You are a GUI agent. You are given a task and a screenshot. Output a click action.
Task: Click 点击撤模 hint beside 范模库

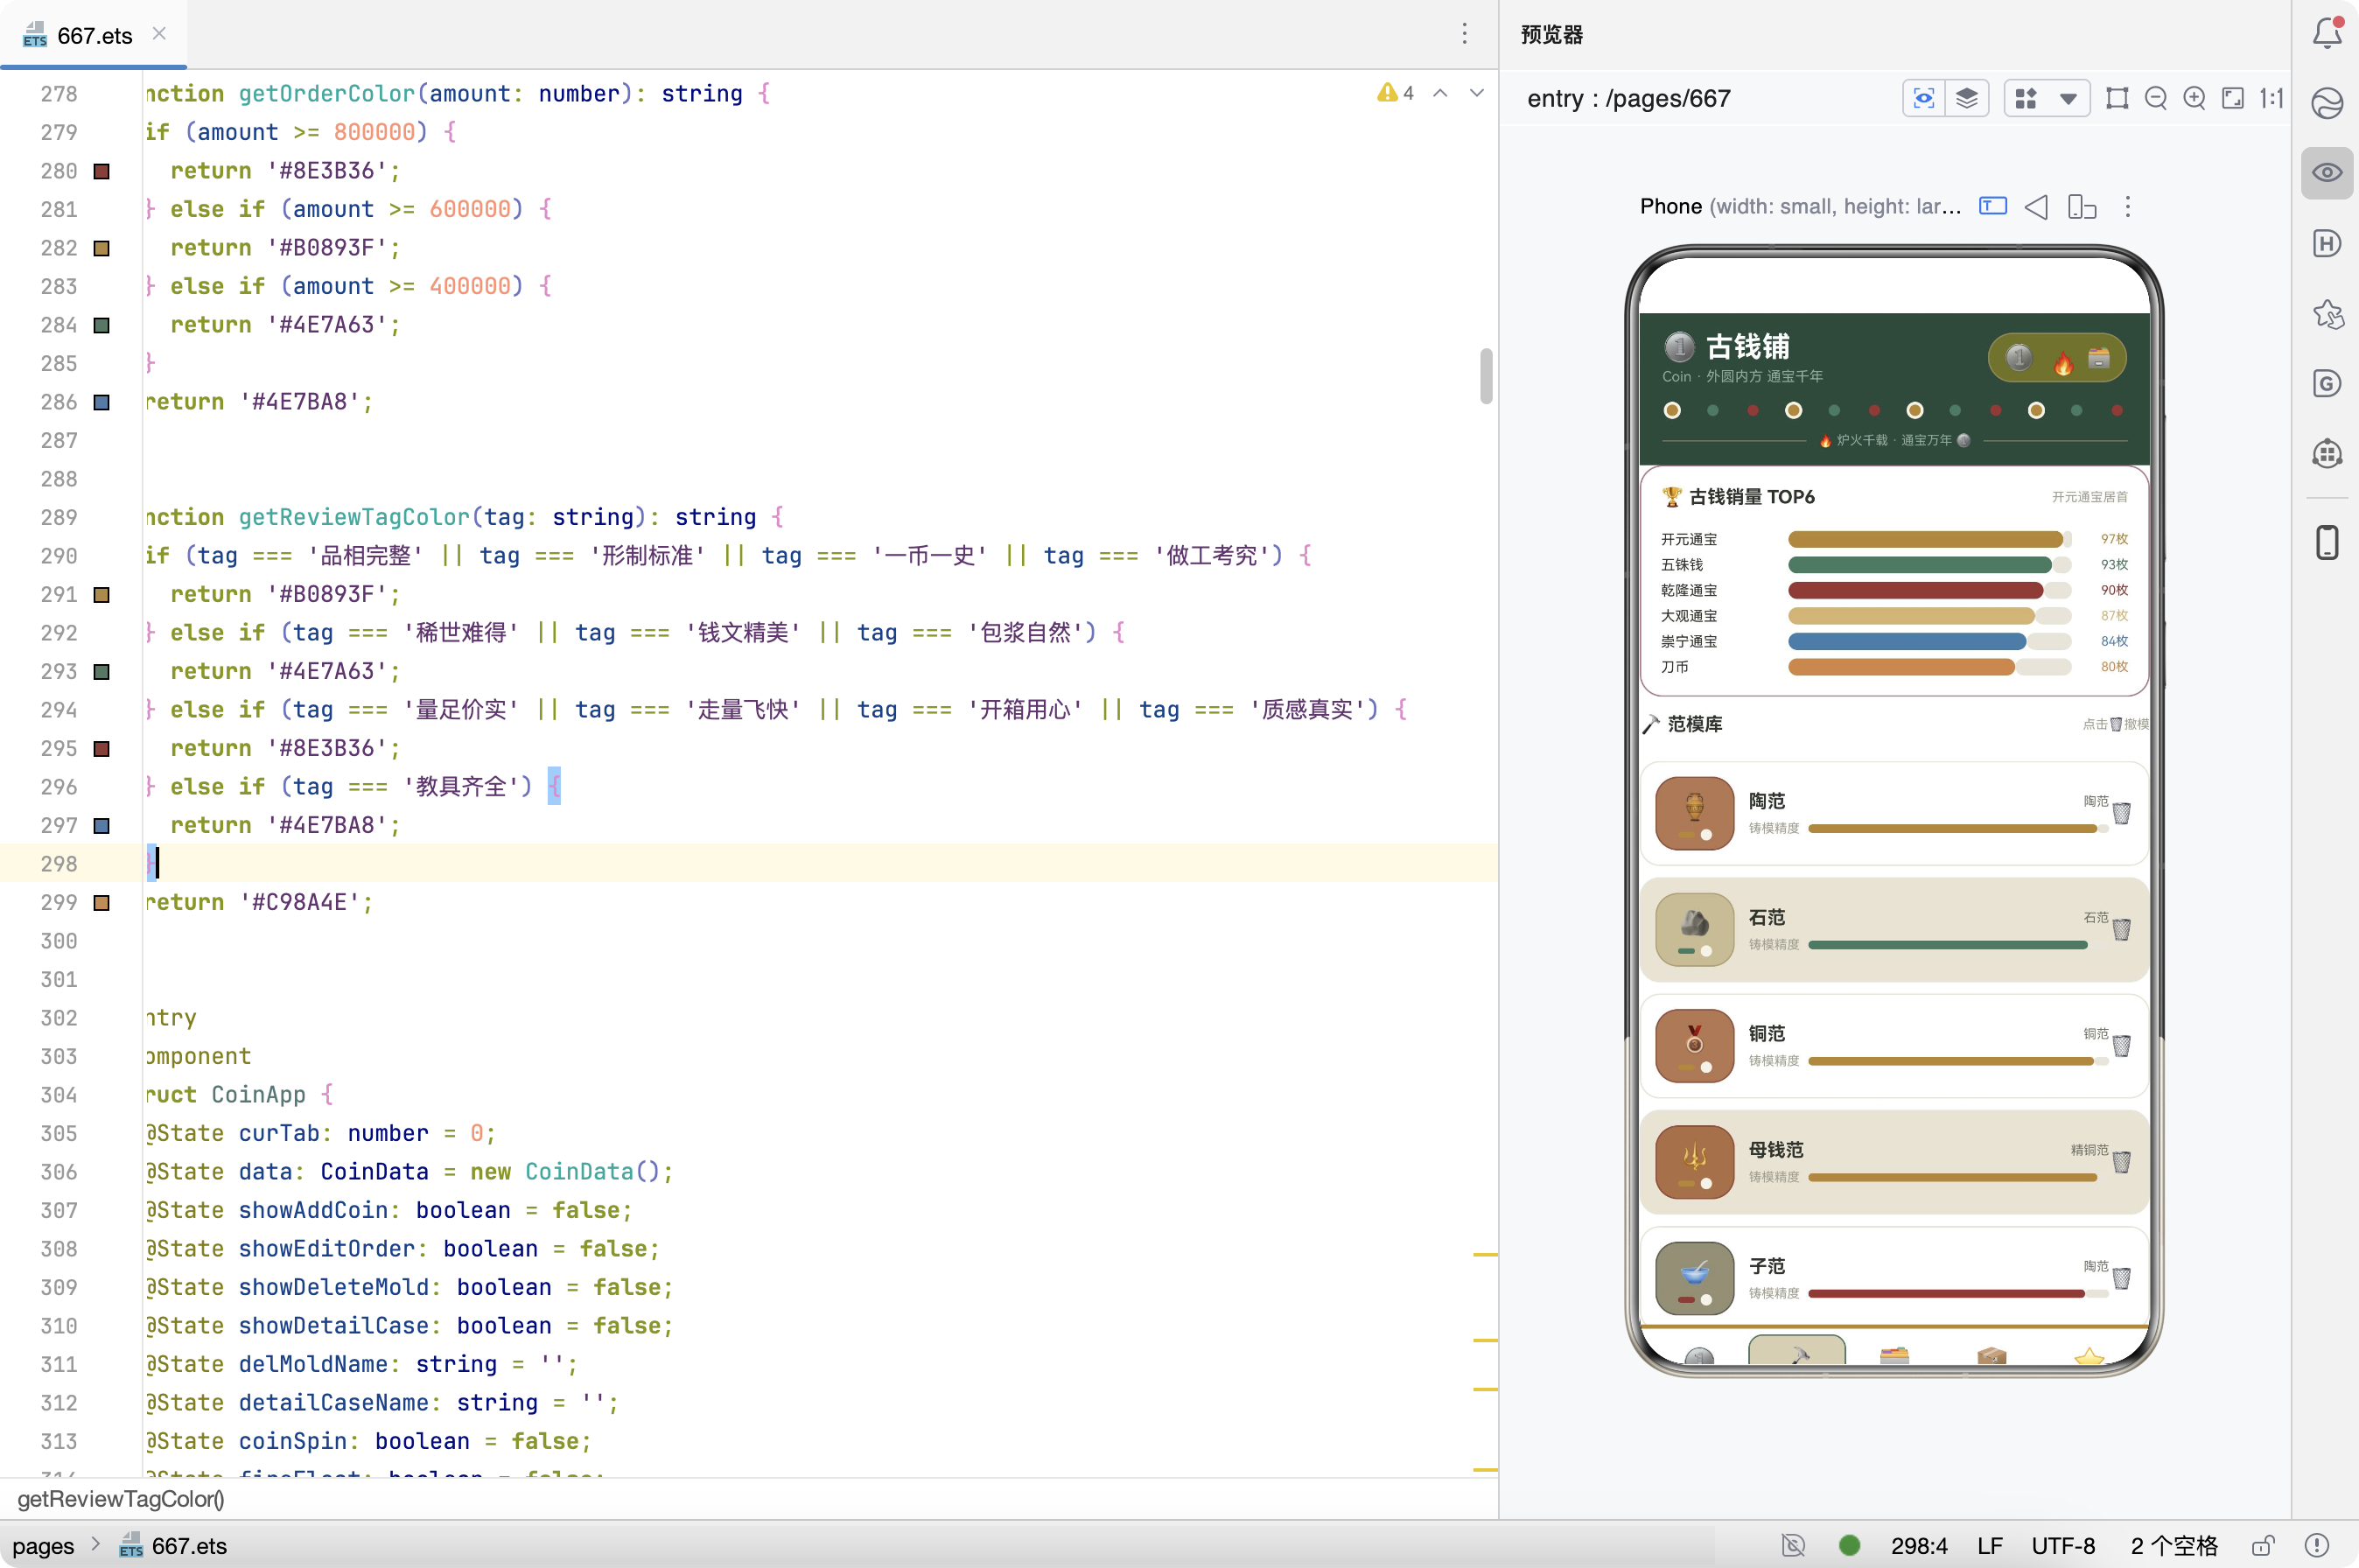[2115, 724]
